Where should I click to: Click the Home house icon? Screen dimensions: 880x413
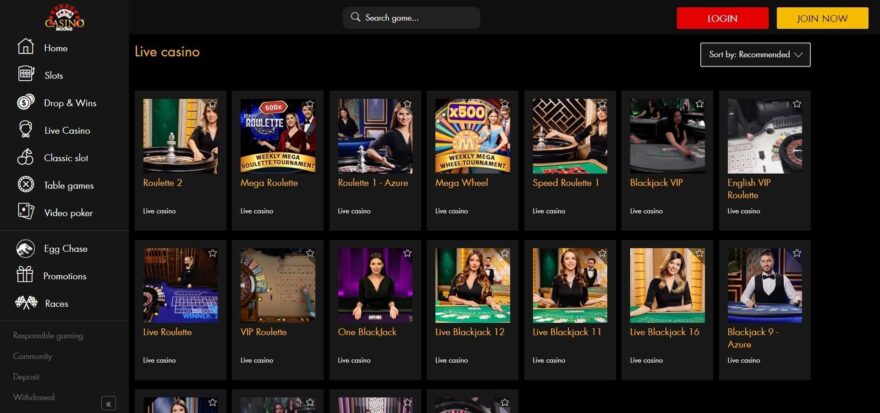25,47
